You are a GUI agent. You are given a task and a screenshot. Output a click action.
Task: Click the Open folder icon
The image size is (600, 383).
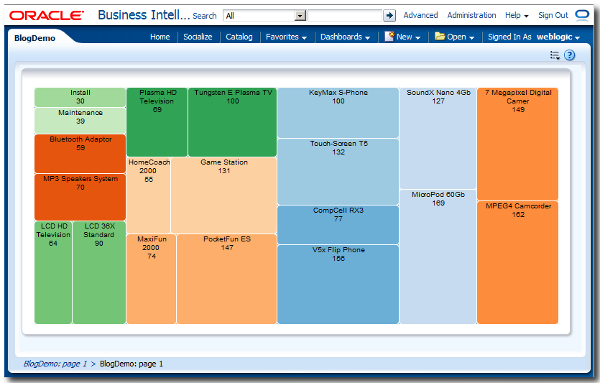[440, 36]
